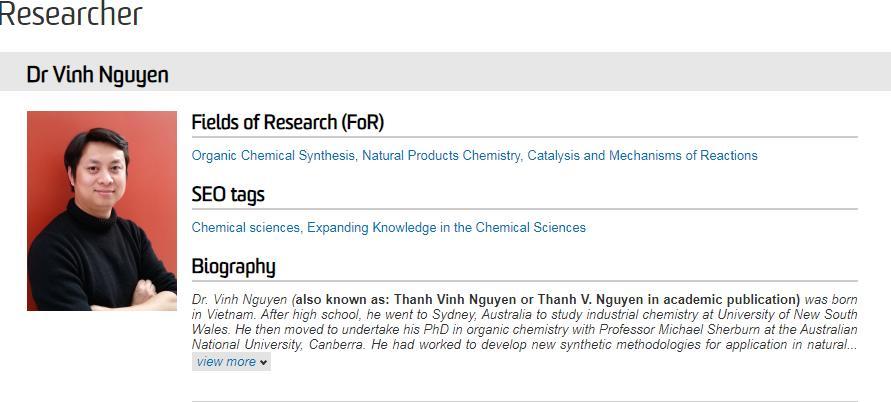Open the Organic Chemical Synthesis link
The height and width of the screenshot is (402, 891).
coord(273,155)
